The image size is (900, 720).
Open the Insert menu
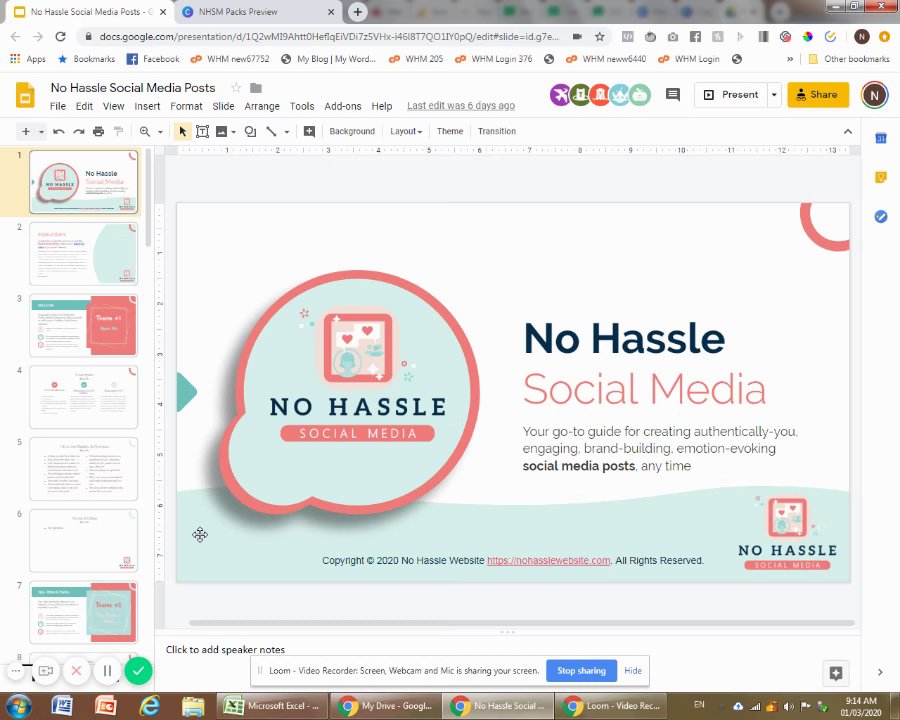coord(147,106)
